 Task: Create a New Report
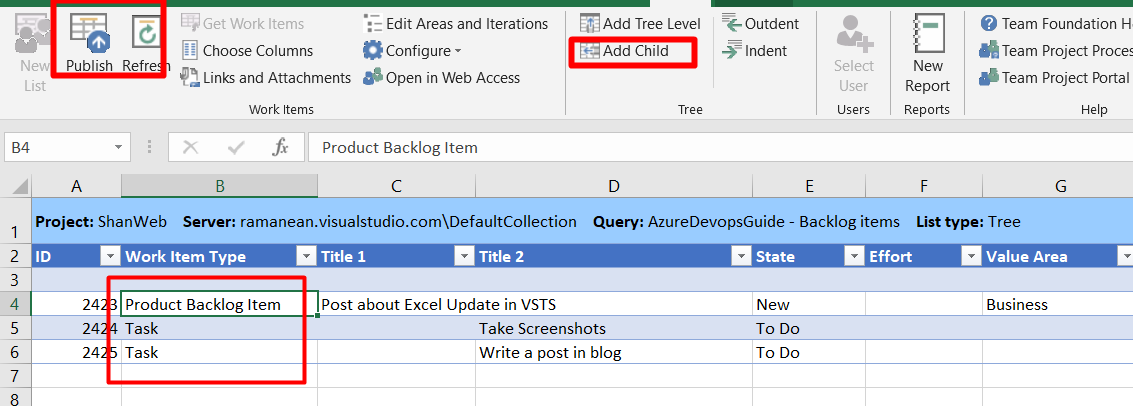point(927,54)
